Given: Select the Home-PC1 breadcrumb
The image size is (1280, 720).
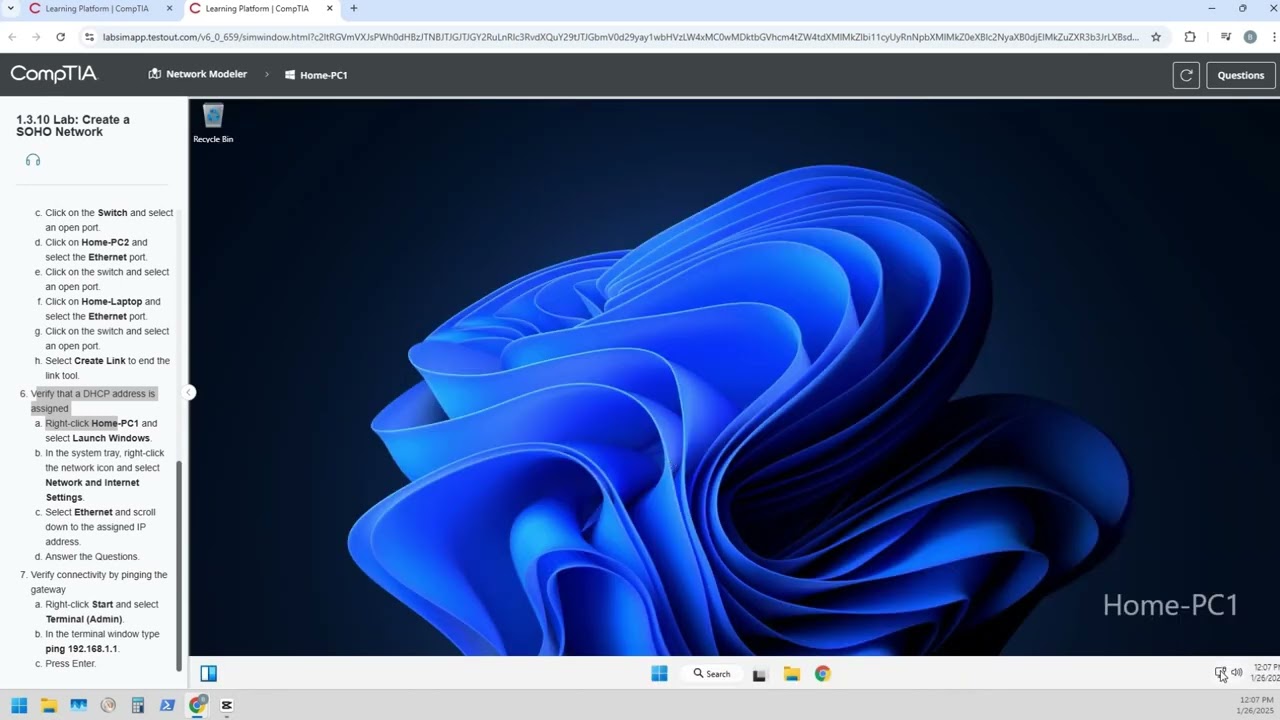Looking at the screenshot, I should (316, 75).
